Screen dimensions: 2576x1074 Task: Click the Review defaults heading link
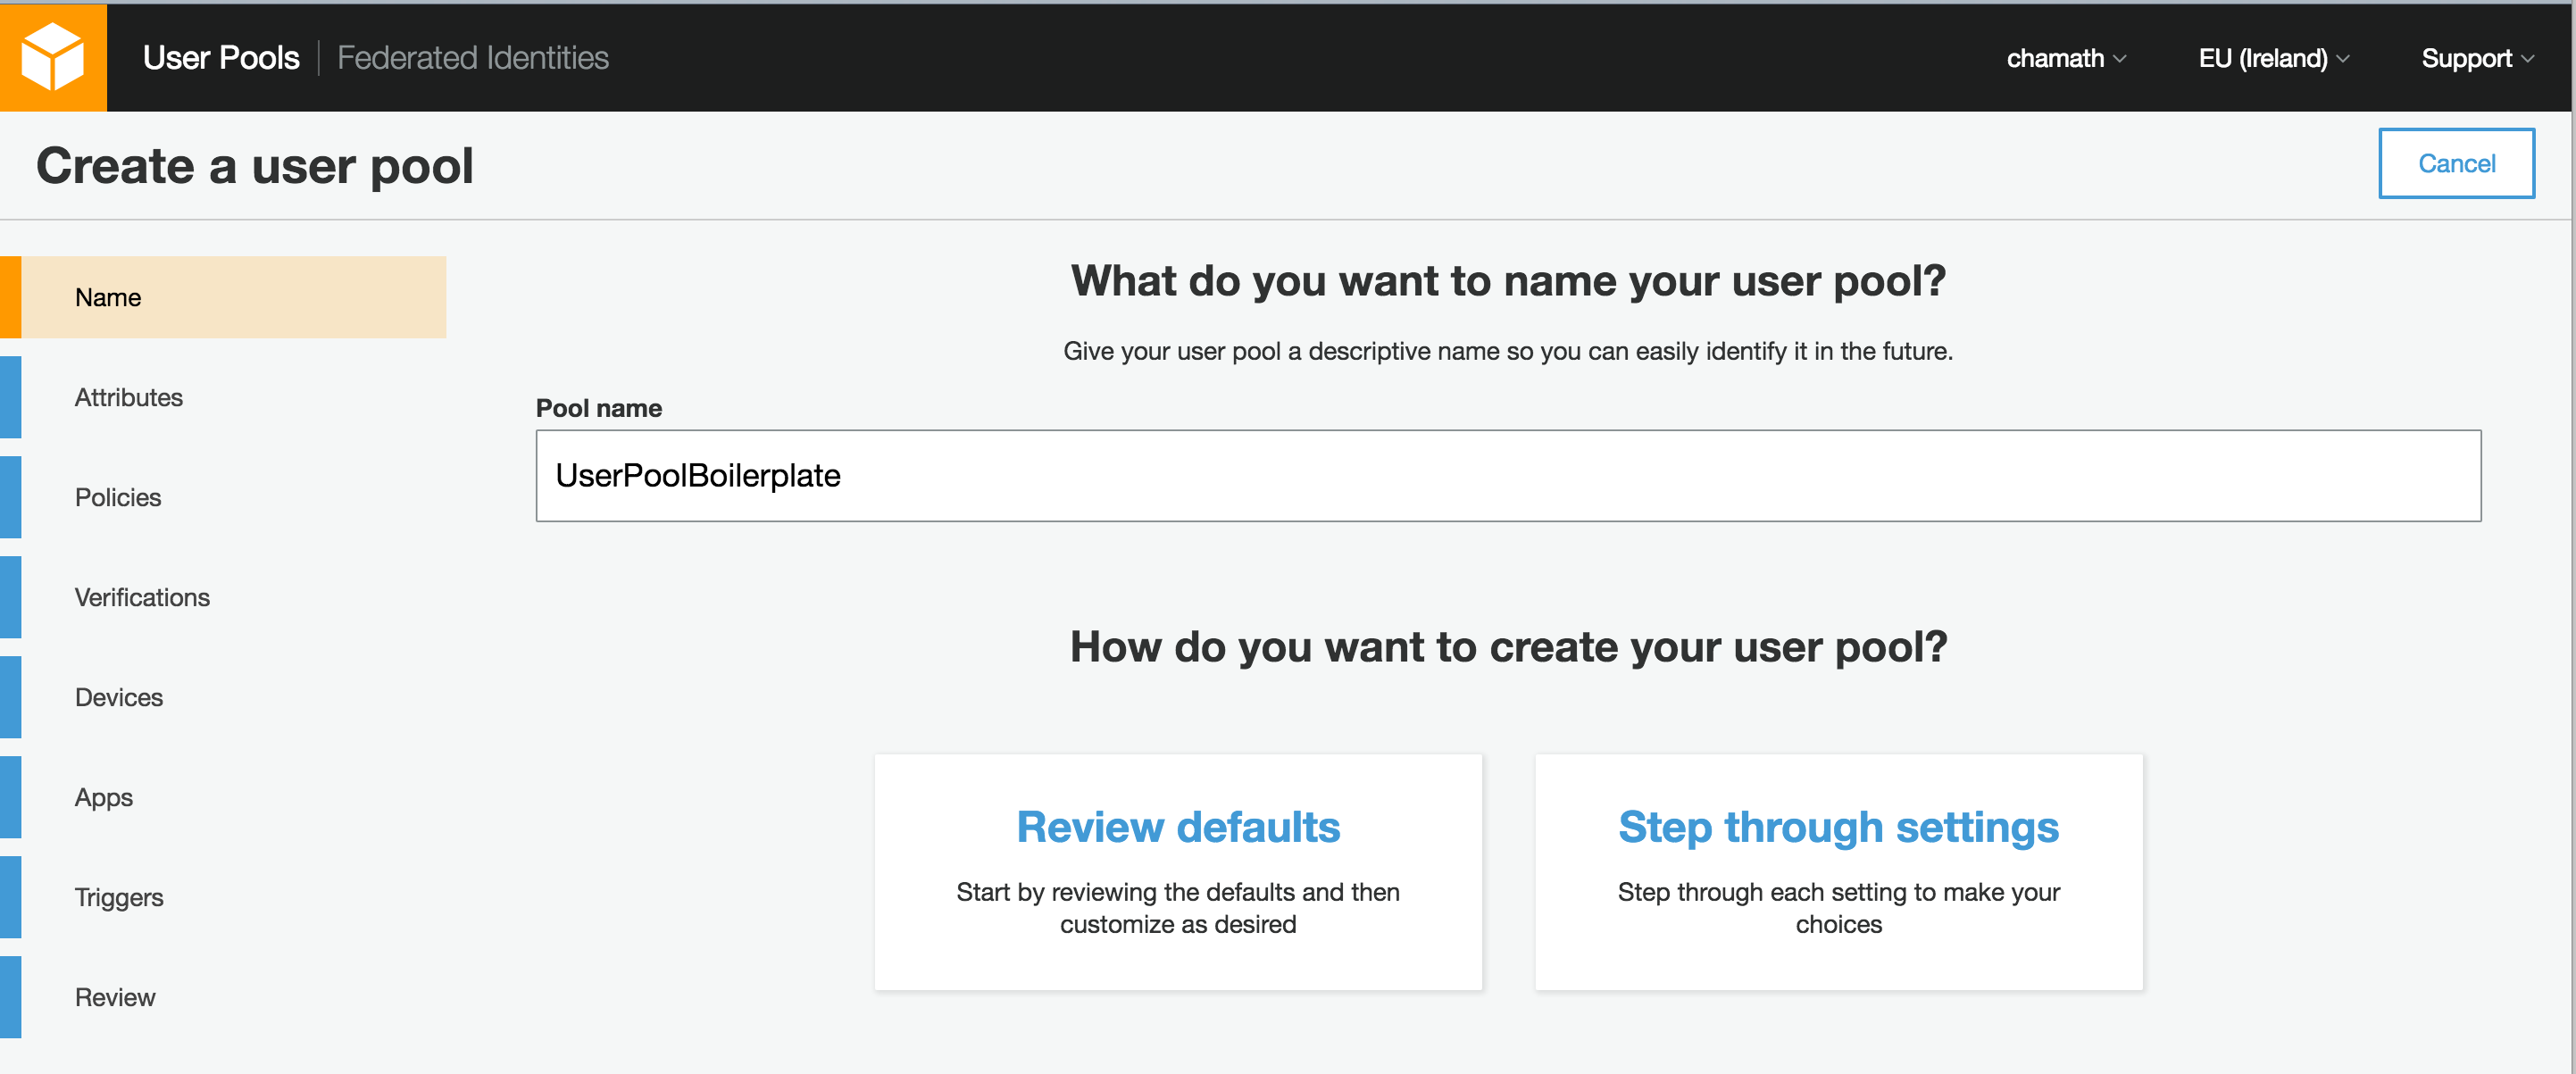pyautogui.click(x=1177, y=827)
